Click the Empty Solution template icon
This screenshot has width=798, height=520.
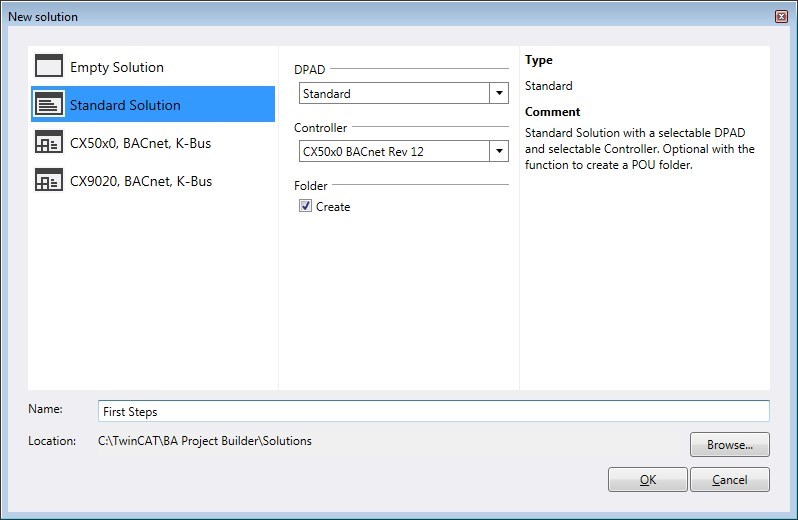click(x=49, y=66)
